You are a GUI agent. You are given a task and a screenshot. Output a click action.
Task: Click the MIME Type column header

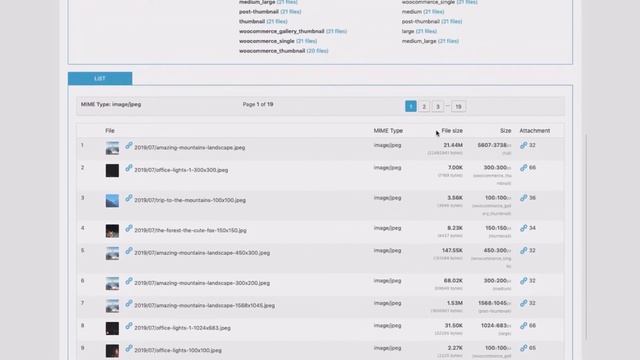tap(388, 131)
